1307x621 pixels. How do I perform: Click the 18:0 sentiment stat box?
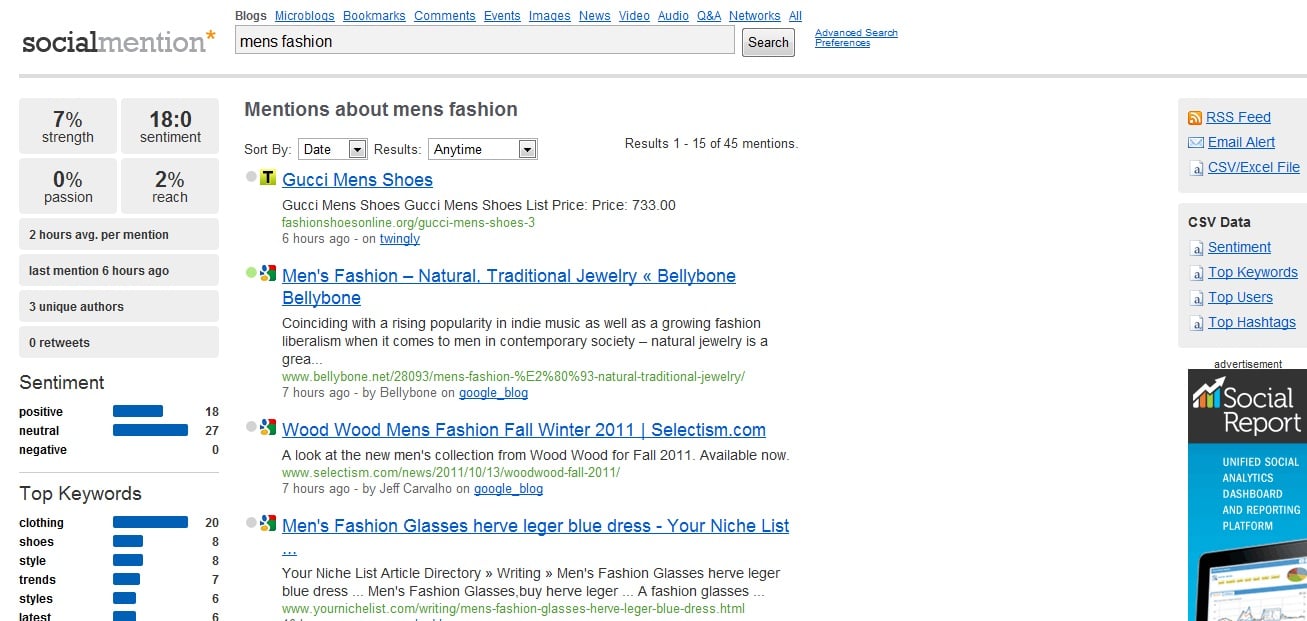[x=170, y=126]
